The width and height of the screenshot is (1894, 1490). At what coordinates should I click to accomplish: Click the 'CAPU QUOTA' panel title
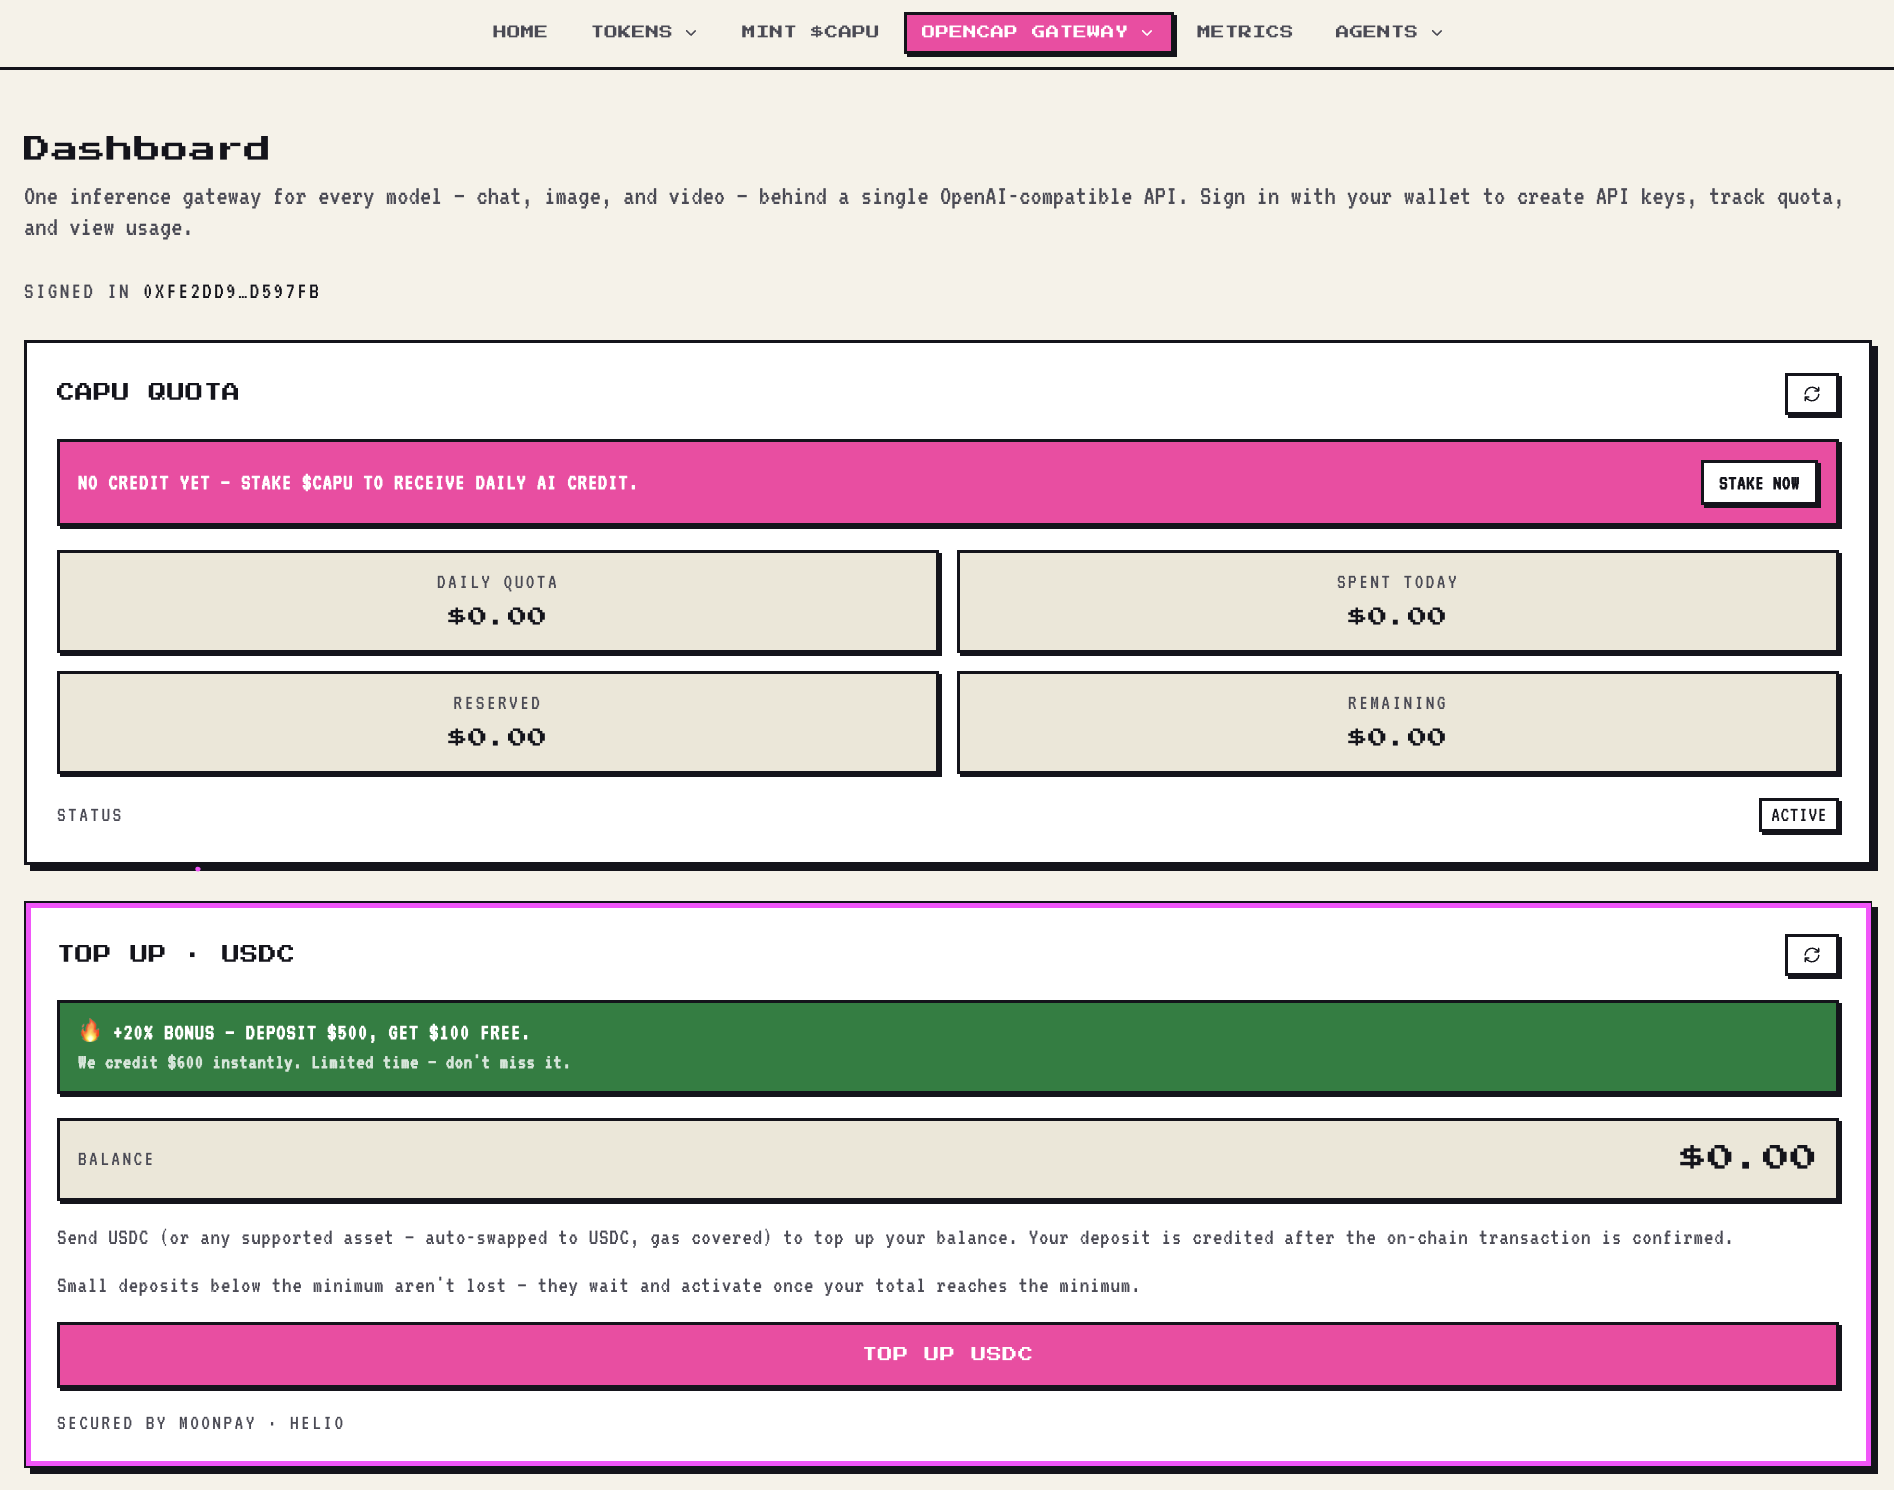click(x=148, y=392)
